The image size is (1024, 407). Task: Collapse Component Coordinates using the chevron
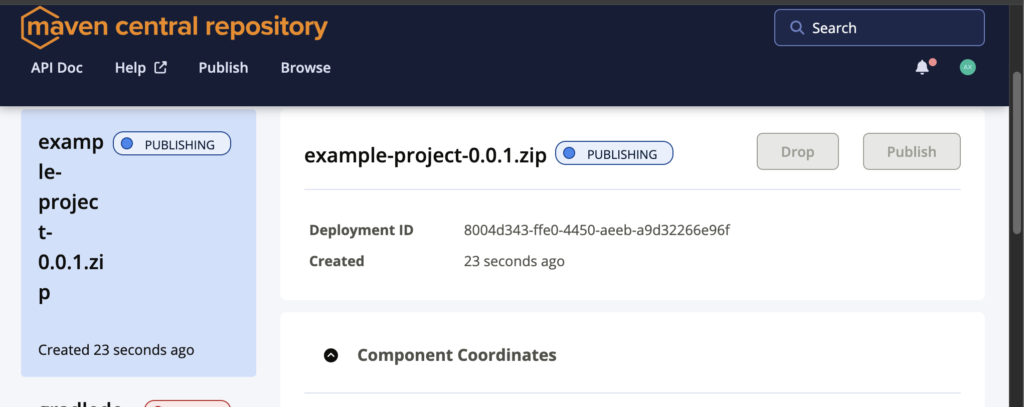pyautogui.click(x=331, y=355)
